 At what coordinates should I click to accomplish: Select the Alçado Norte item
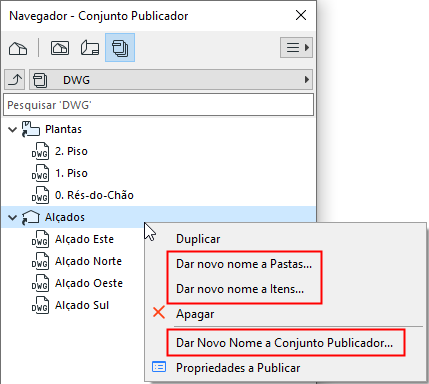click(x=88, y=261)
